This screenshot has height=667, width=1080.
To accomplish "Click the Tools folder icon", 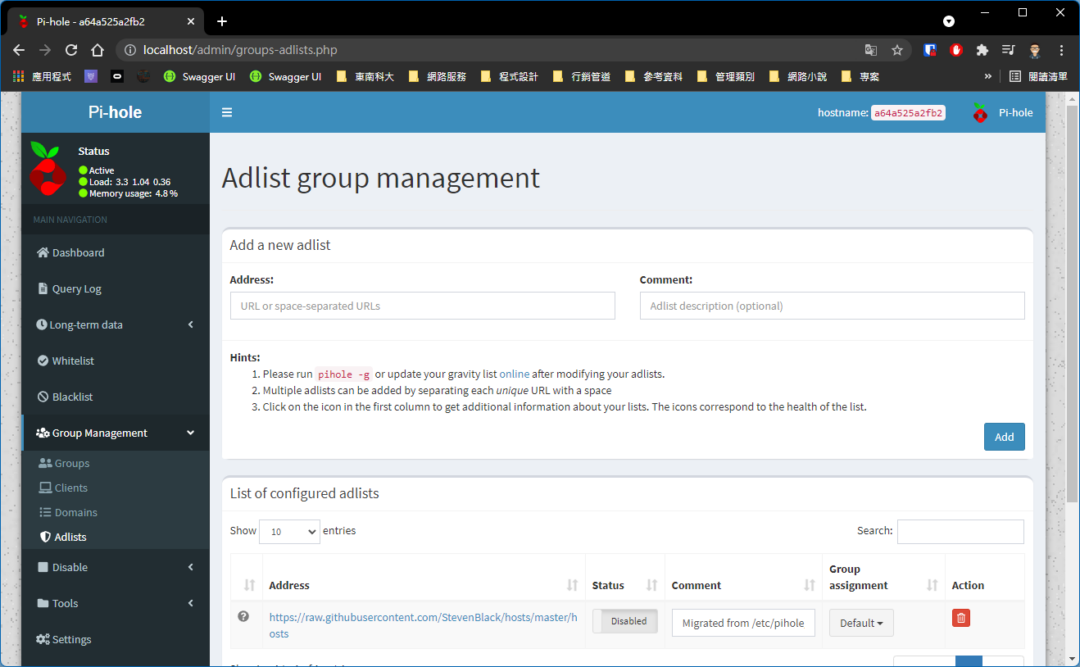I will coord(43,603).
